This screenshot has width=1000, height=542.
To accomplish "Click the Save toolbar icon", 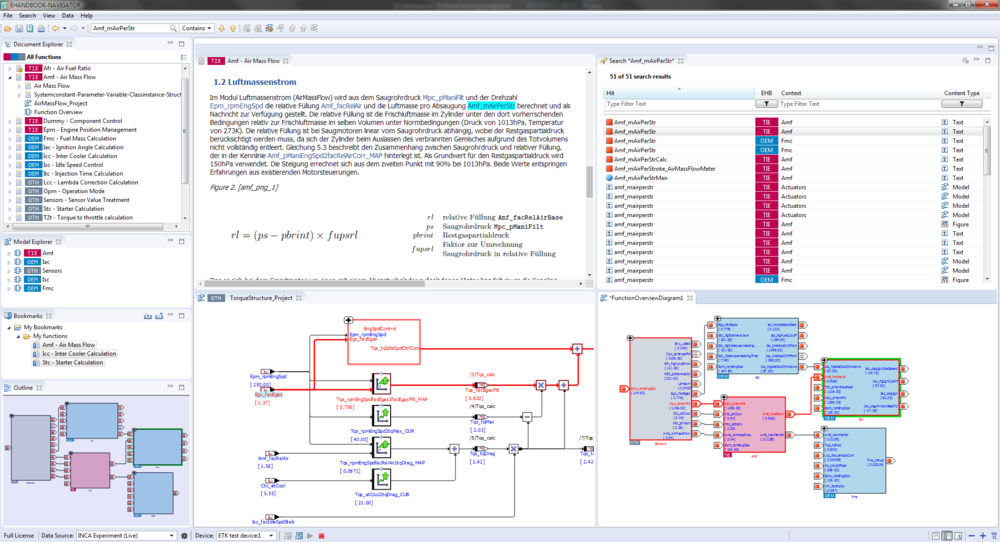I will point(19,28).
